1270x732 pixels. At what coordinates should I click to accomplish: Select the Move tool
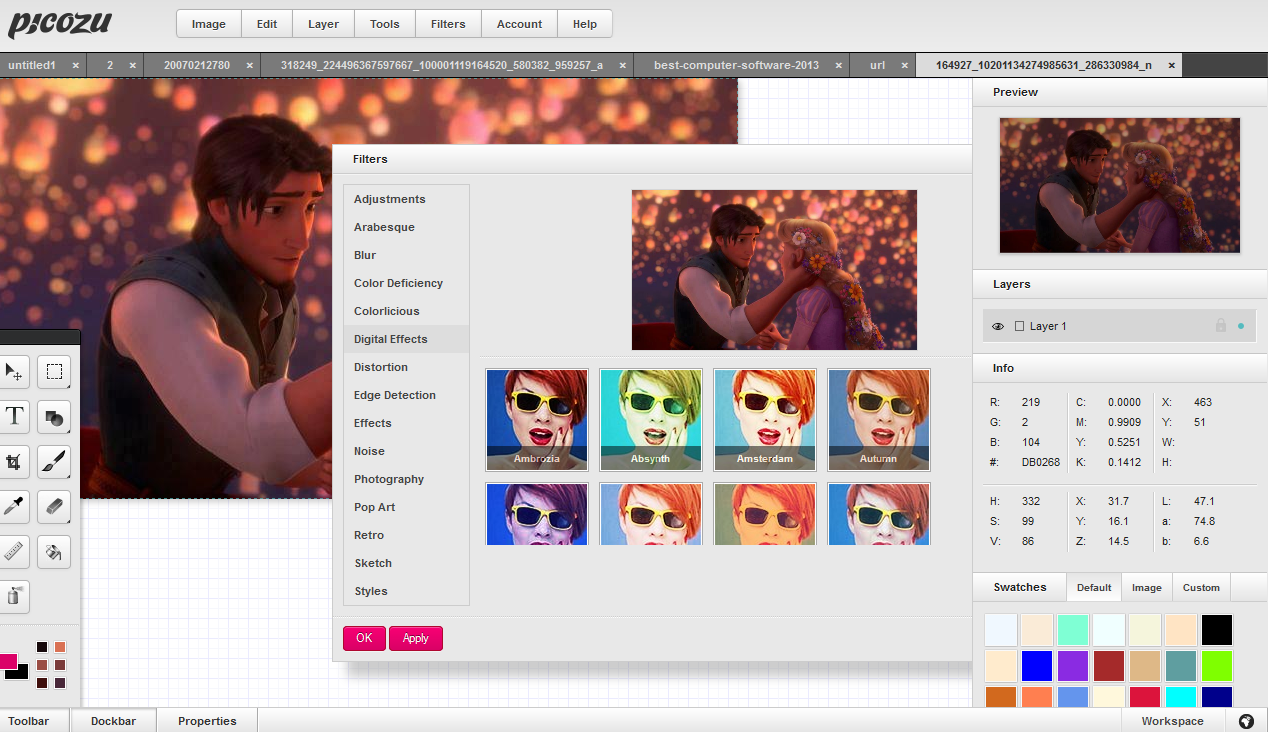[x=14, y=372]
